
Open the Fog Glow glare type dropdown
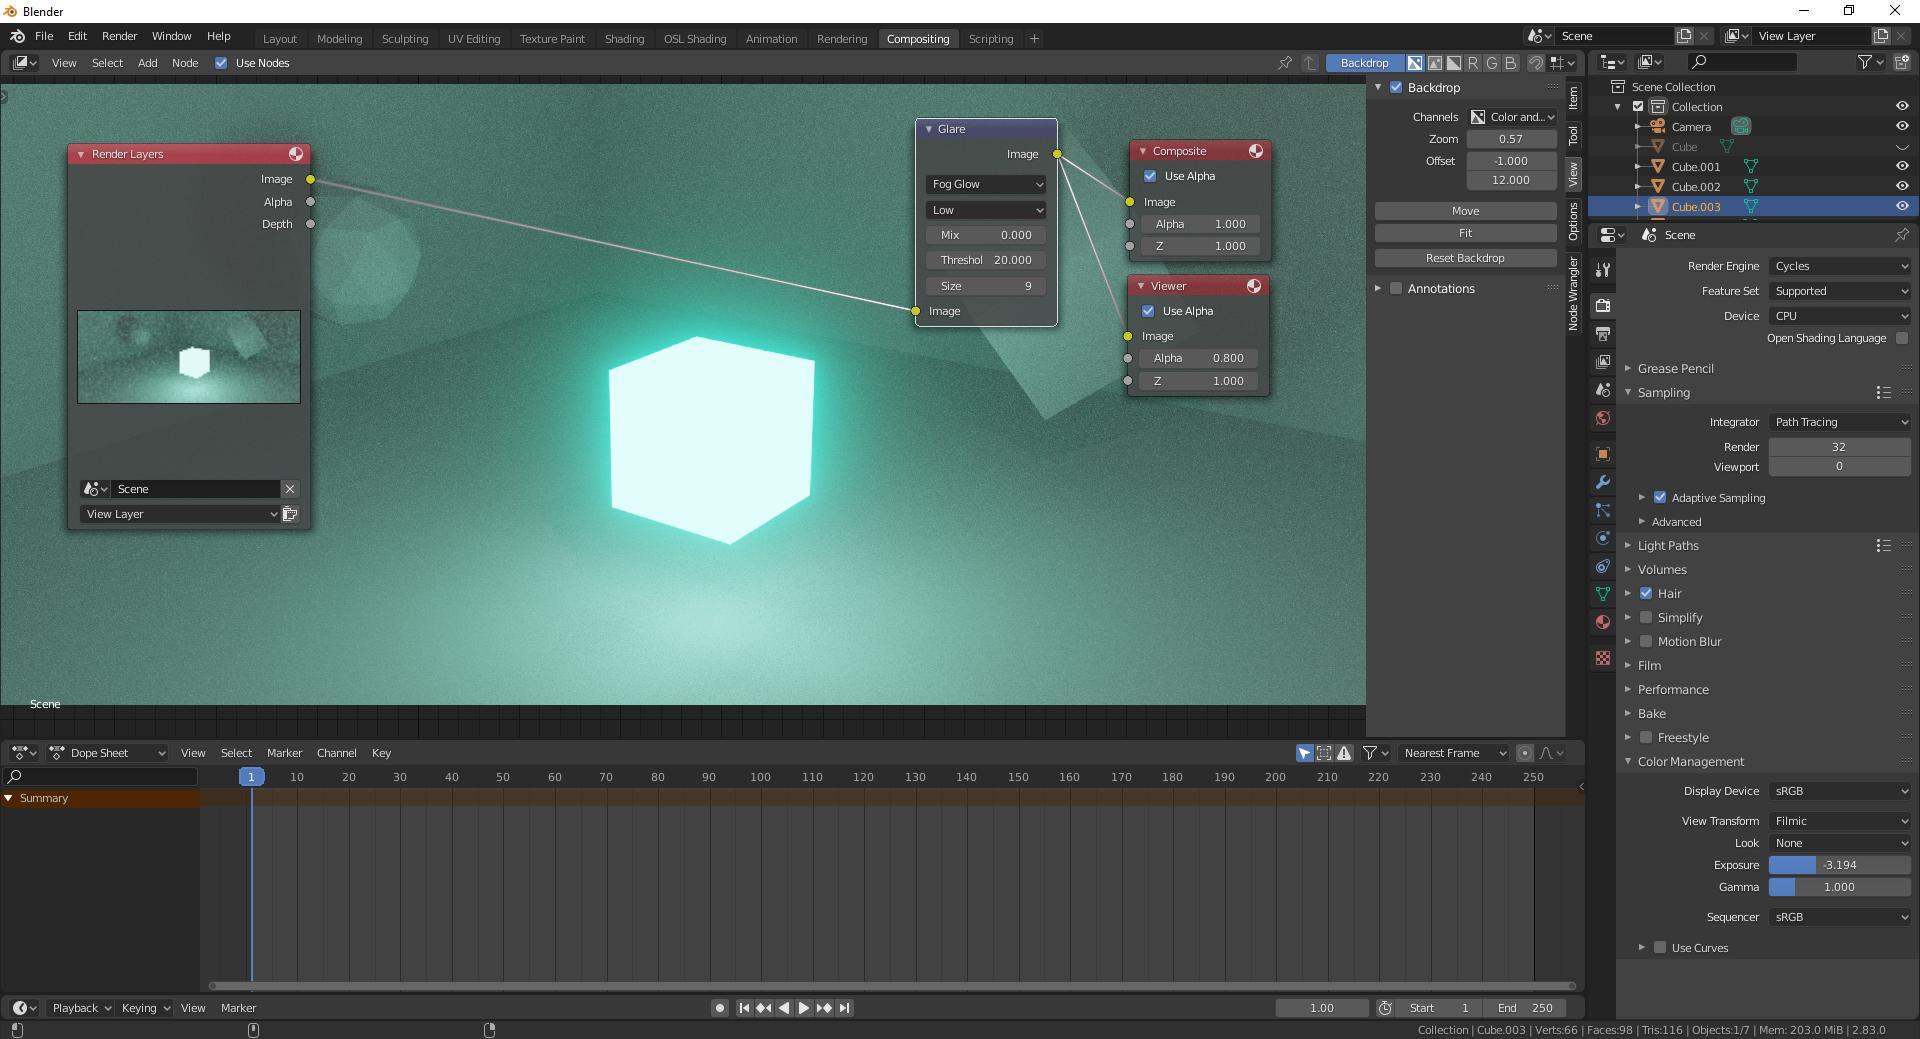(x=985, y=184)
